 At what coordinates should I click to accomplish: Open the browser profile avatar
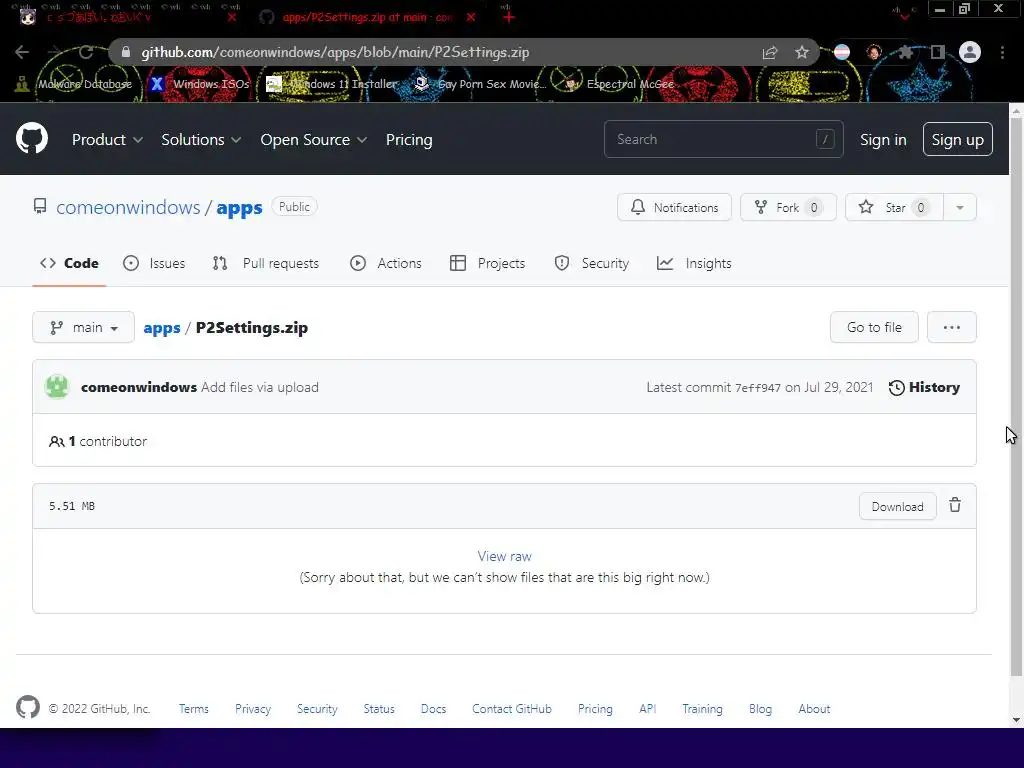coord(970,52)
